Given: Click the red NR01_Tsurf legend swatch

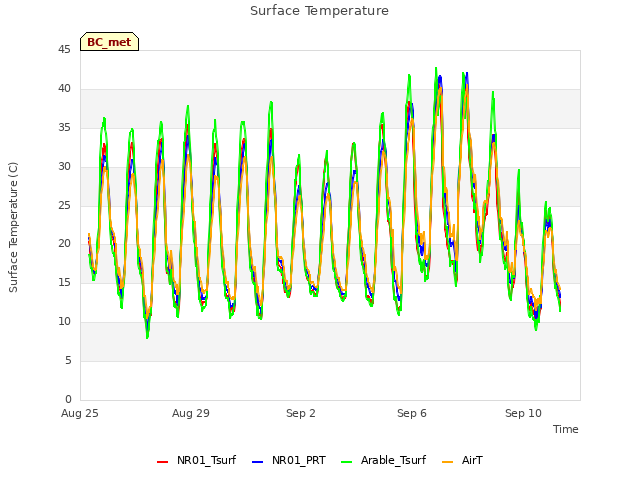Looking at the screenshot, I should 162,462.
